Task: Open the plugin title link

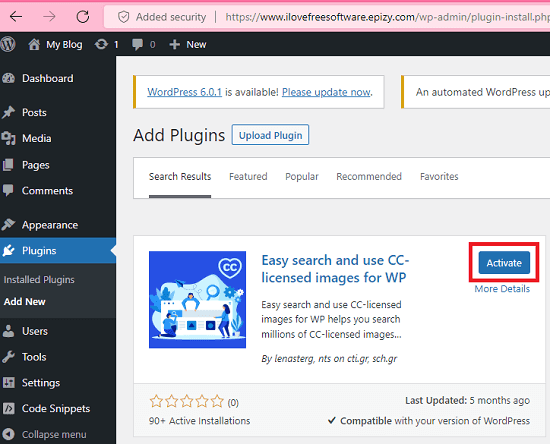Action: click(x=335, y=269)
